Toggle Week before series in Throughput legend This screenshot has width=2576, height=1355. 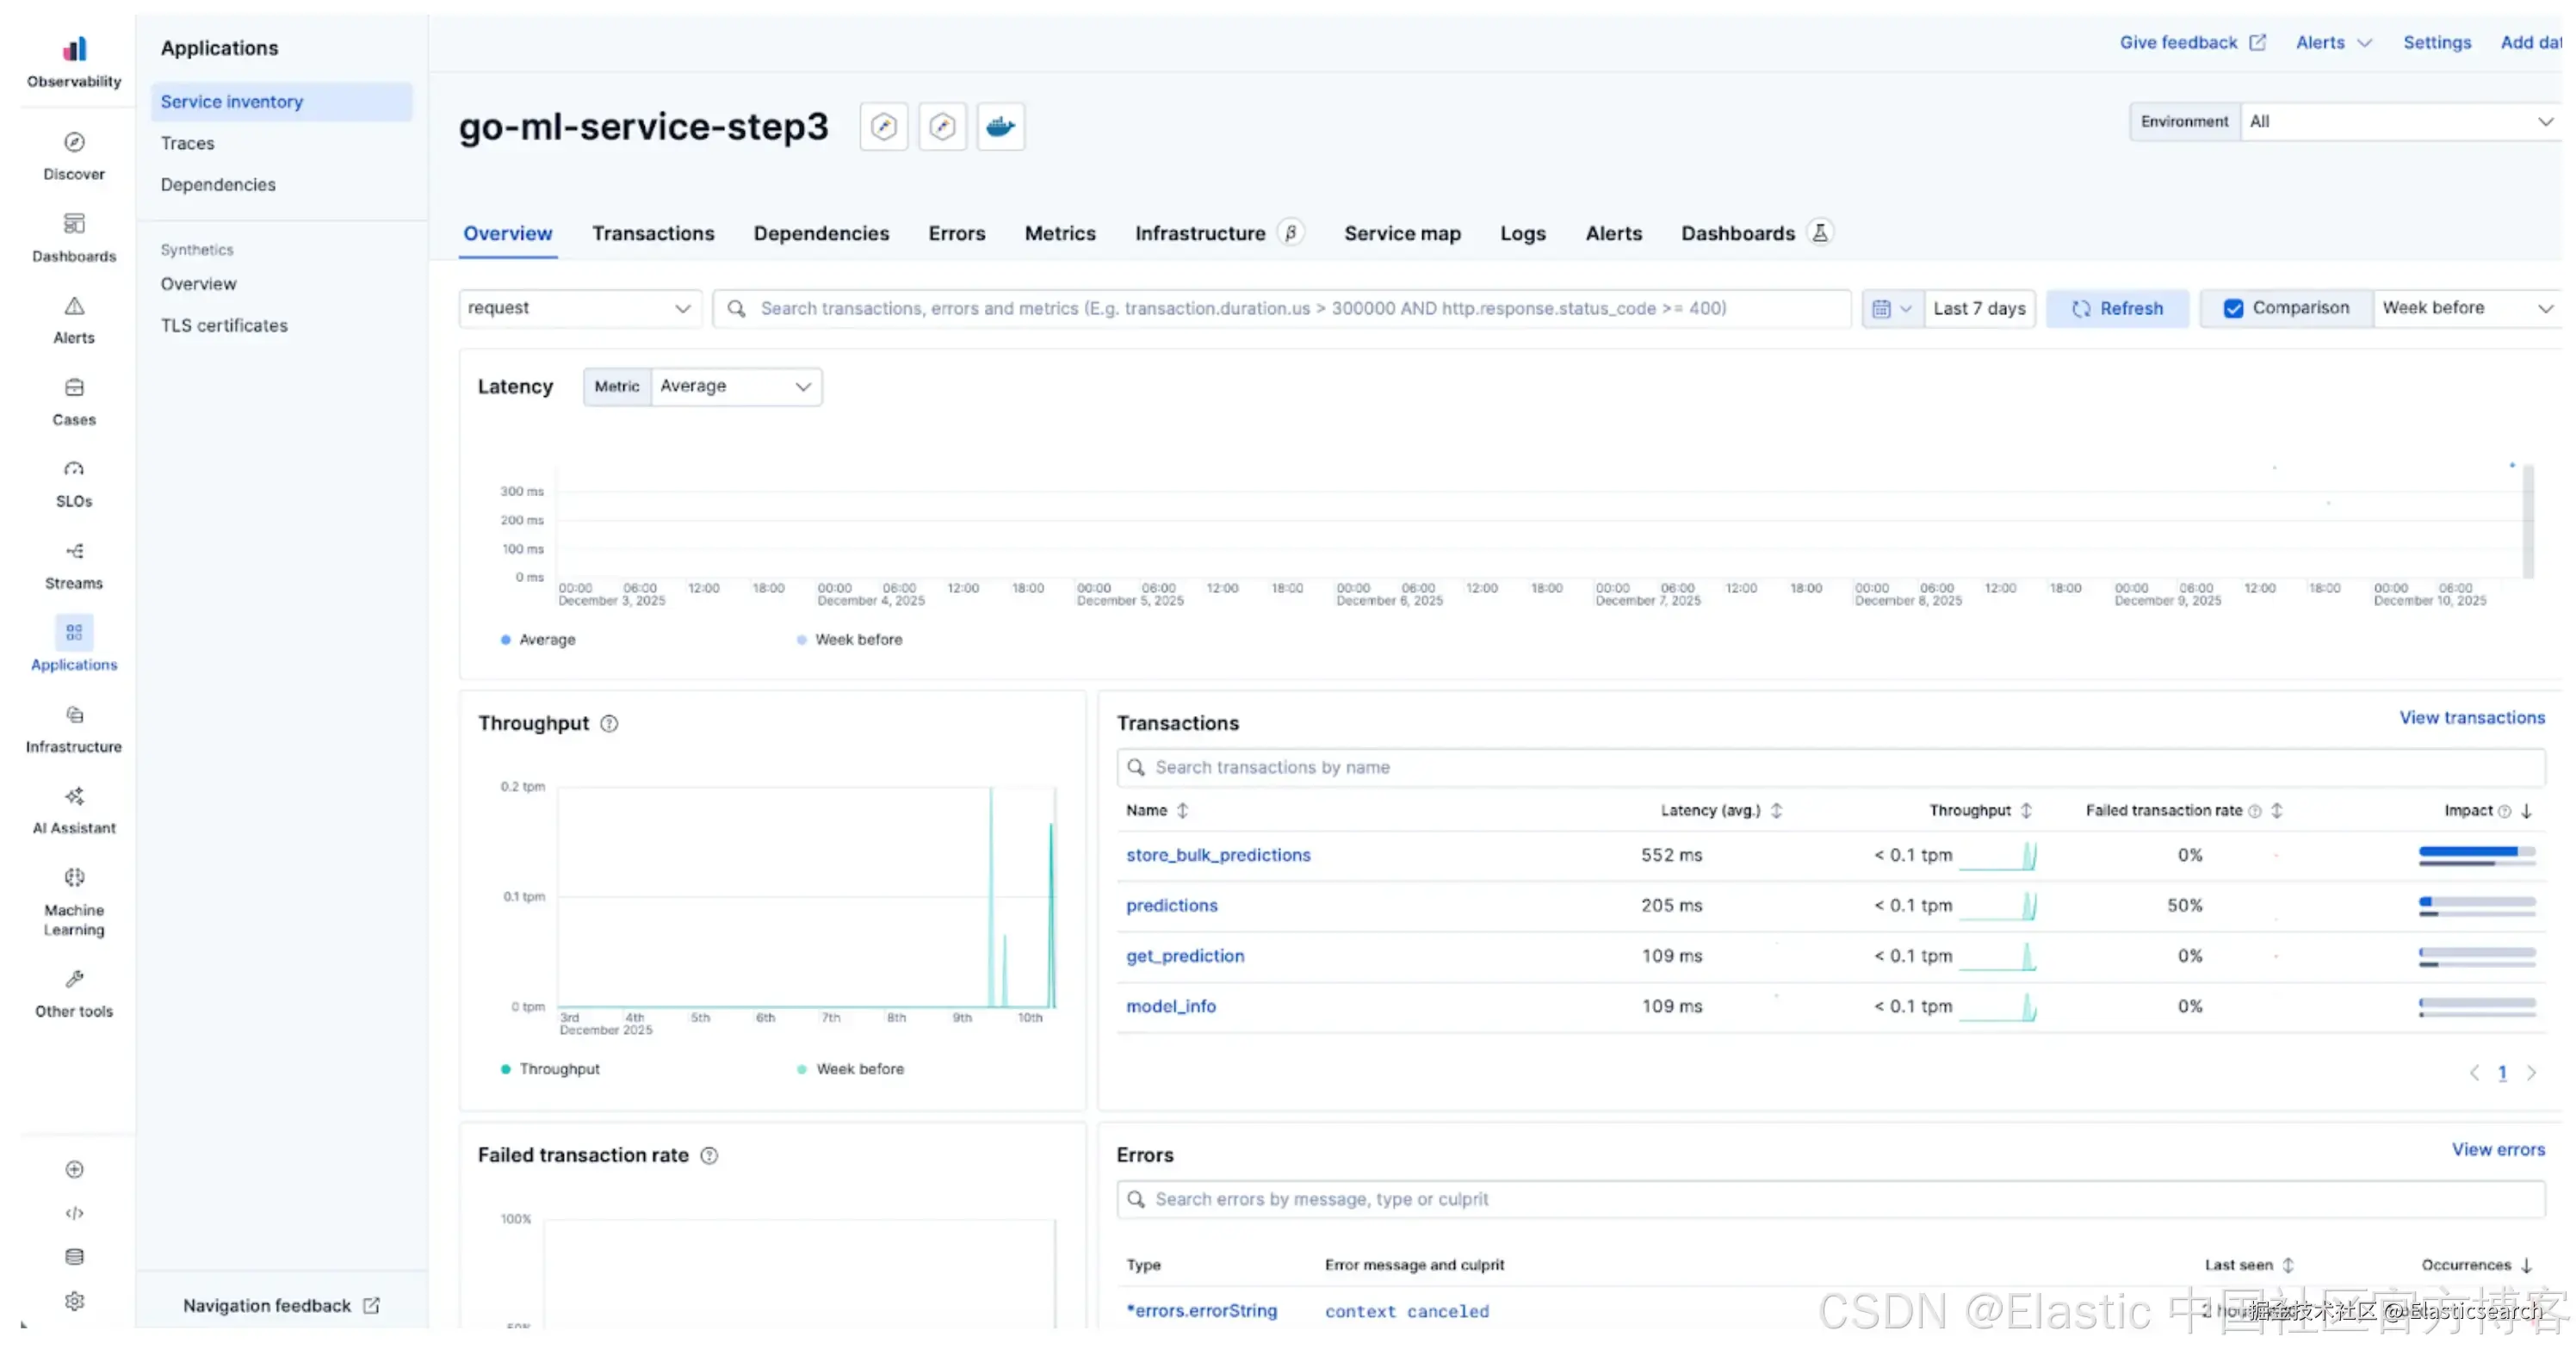pyautogui.click(x=858, y=1070)
